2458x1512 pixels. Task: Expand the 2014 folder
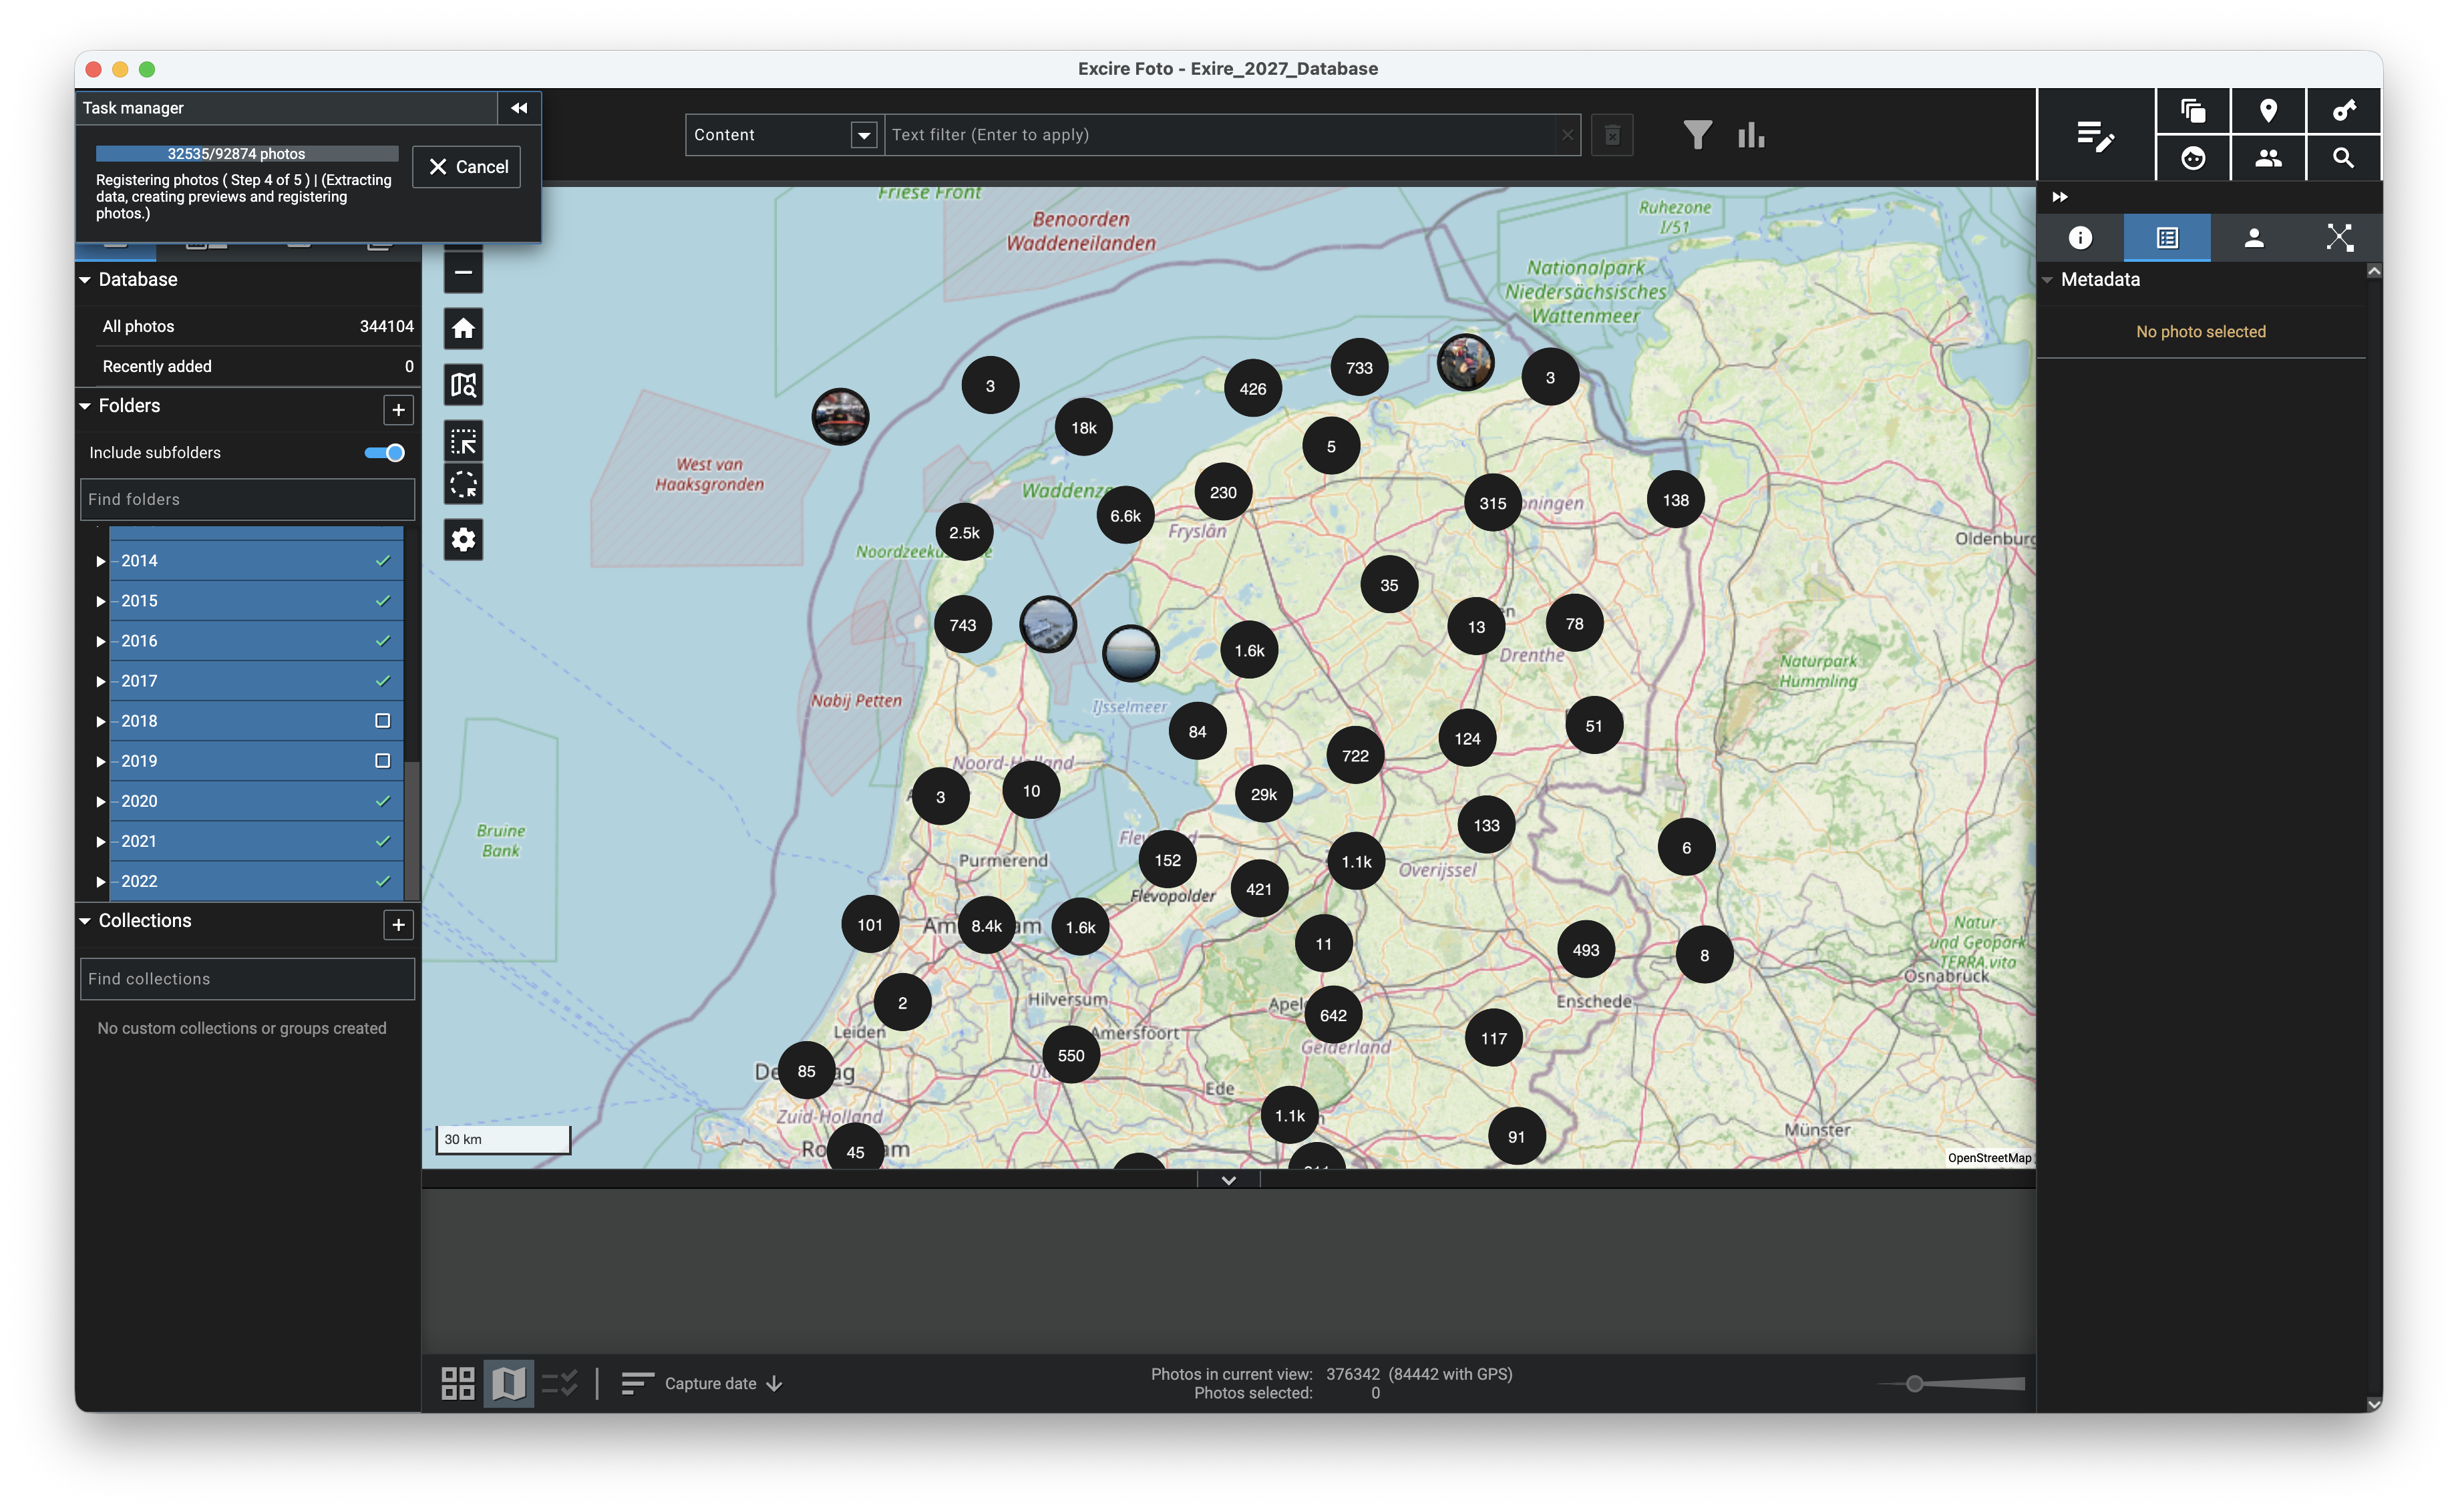click(x=100, y=561)
